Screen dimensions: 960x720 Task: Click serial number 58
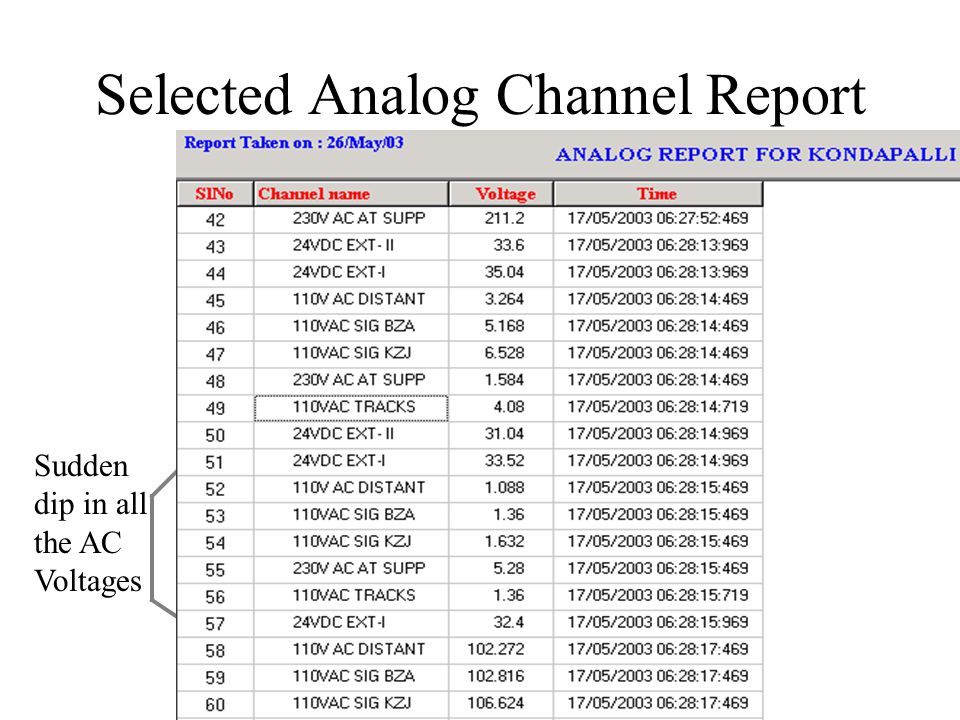[x=215, y=651]
